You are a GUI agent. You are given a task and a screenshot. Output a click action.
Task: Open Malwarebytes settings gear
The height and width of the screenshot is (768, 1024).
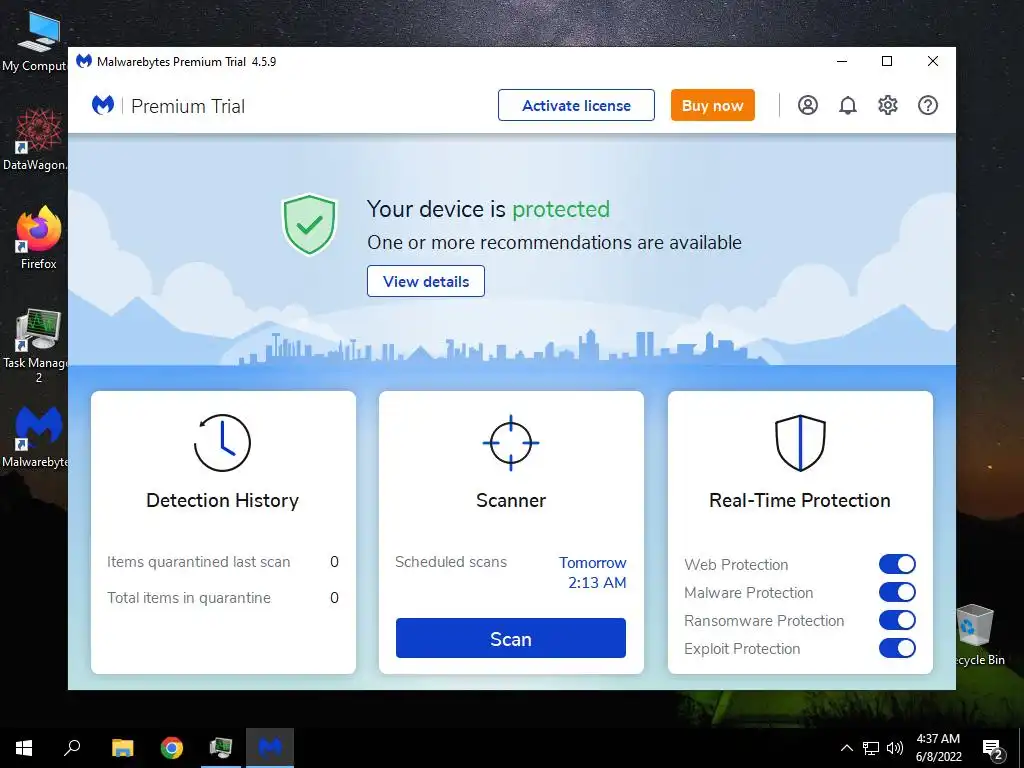(888, 105)
